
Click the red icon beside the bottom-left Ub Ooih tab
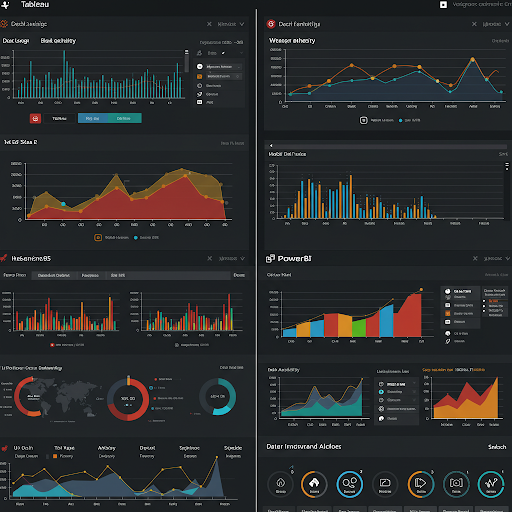tap(4, 448)
